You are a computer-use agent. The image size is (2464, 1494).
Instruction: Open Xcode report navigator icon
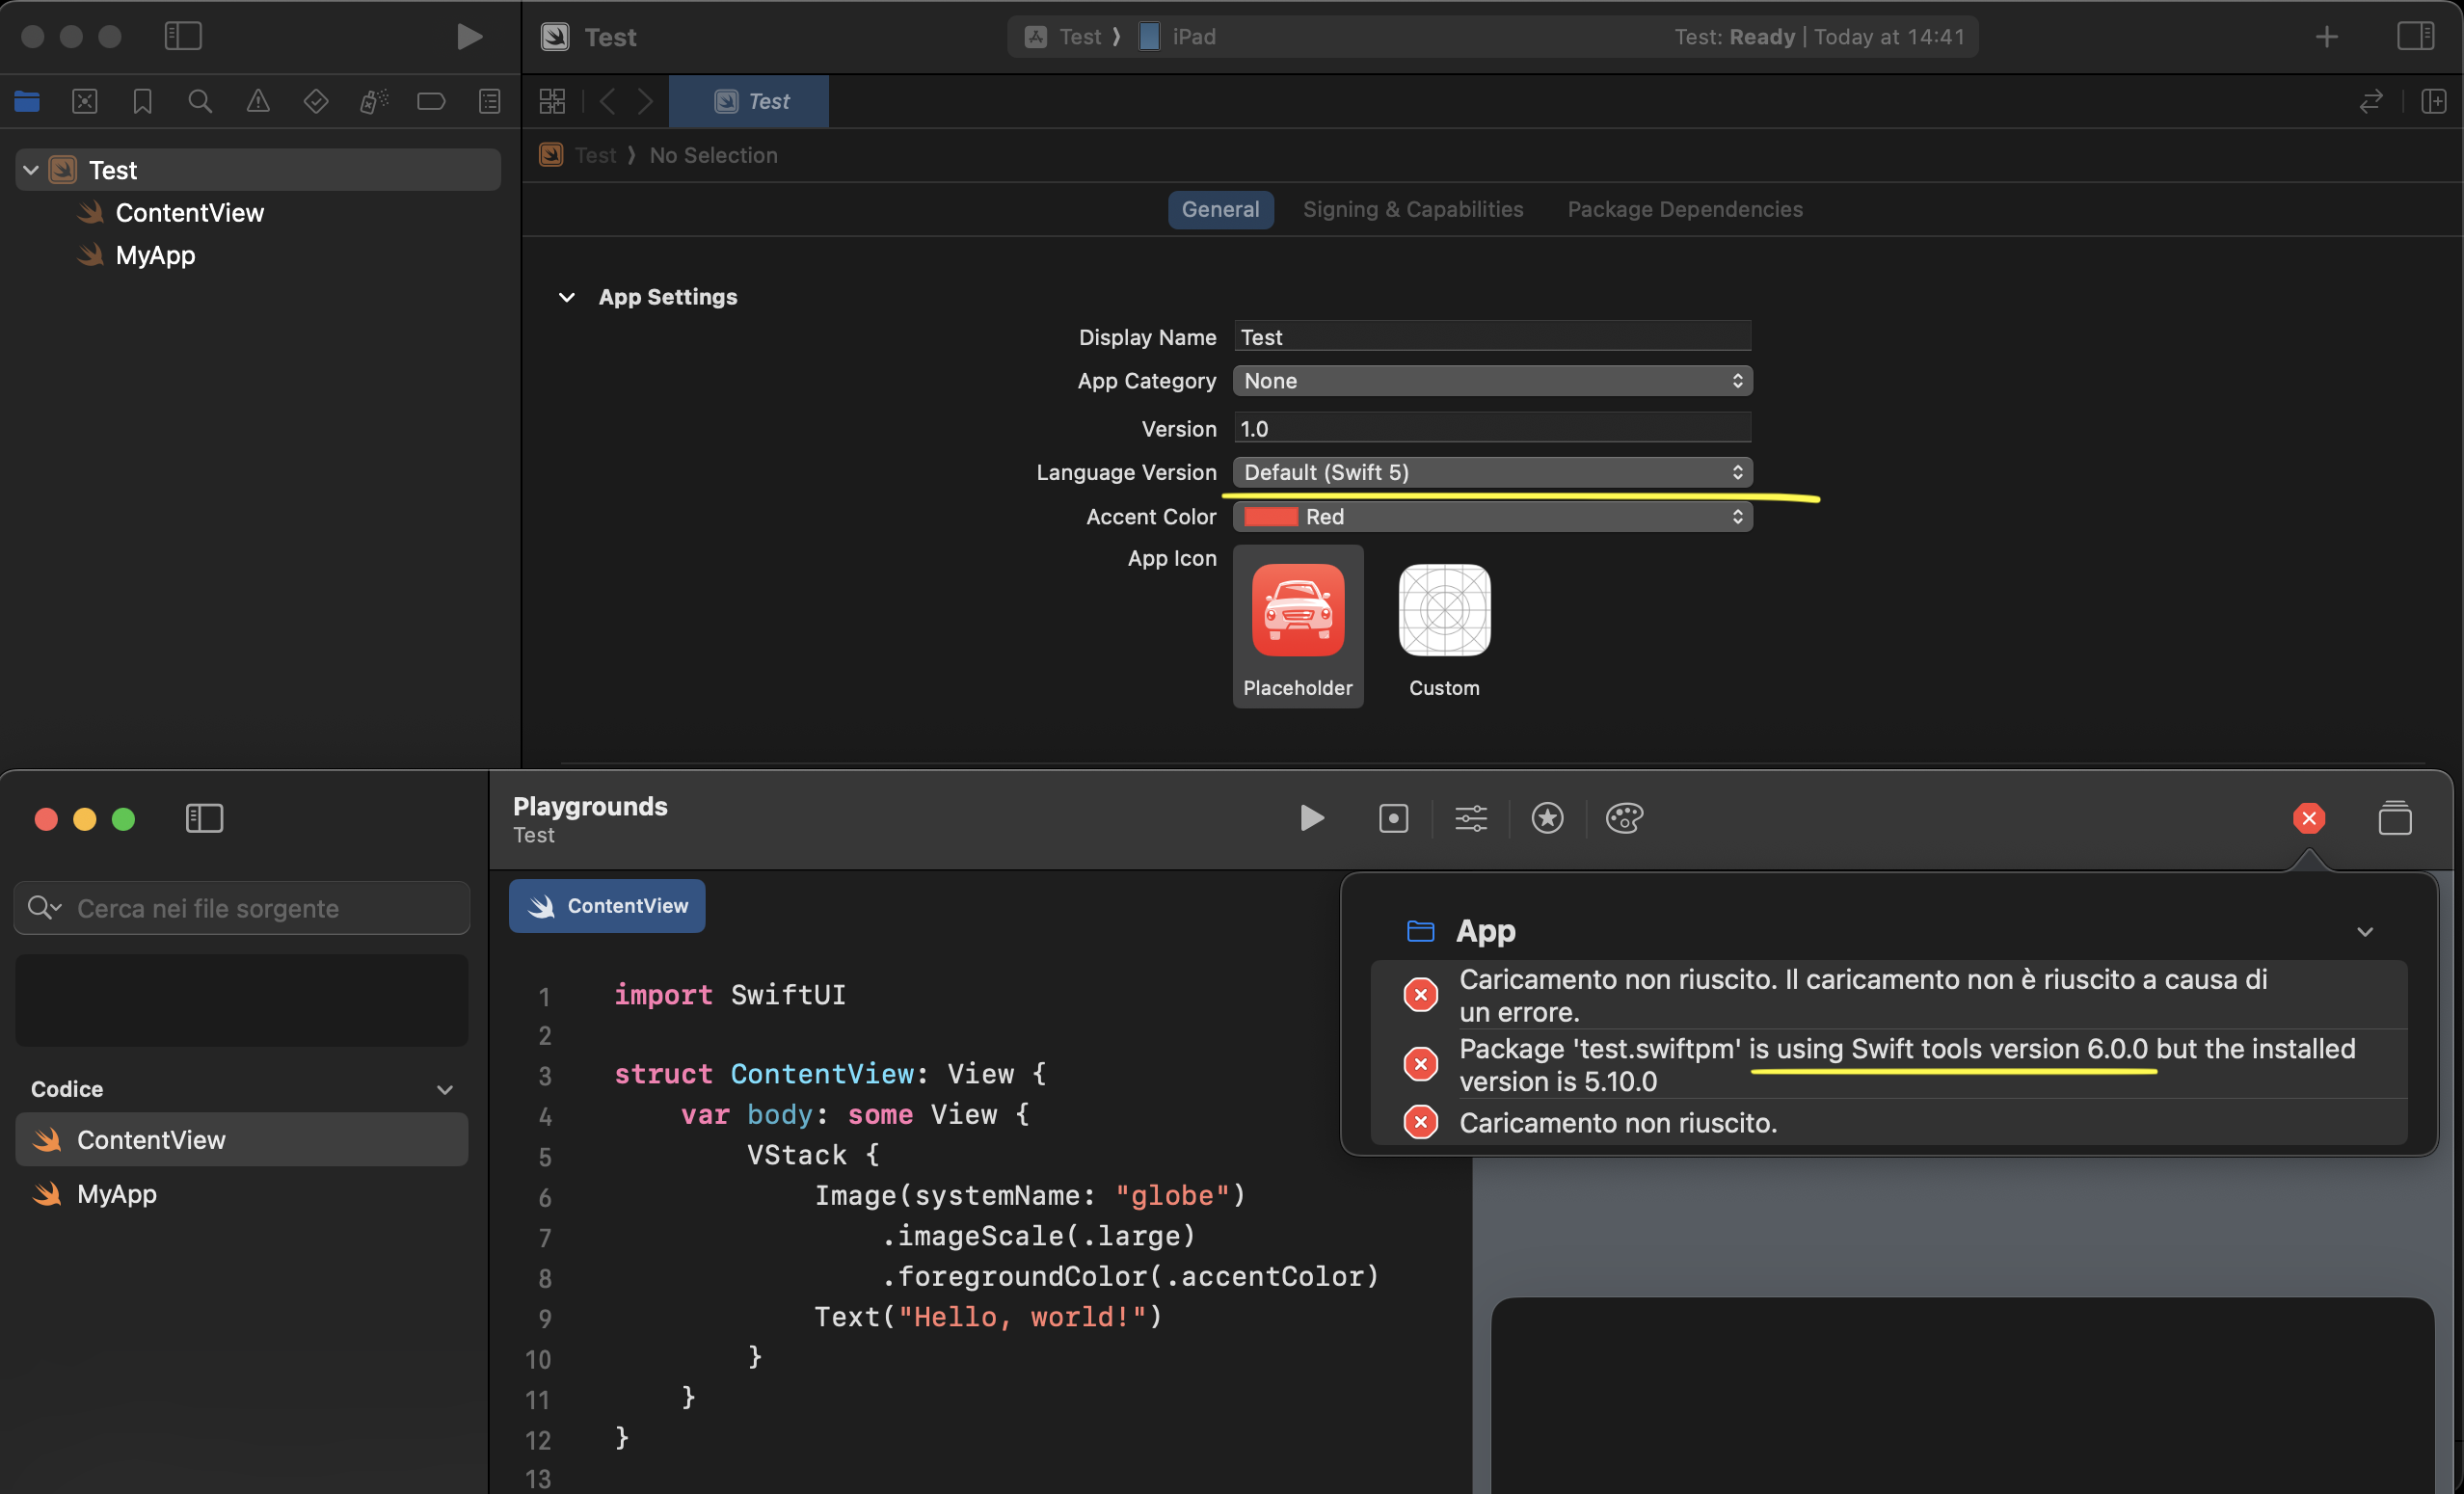pyautogui.click(x=489, y=101)
